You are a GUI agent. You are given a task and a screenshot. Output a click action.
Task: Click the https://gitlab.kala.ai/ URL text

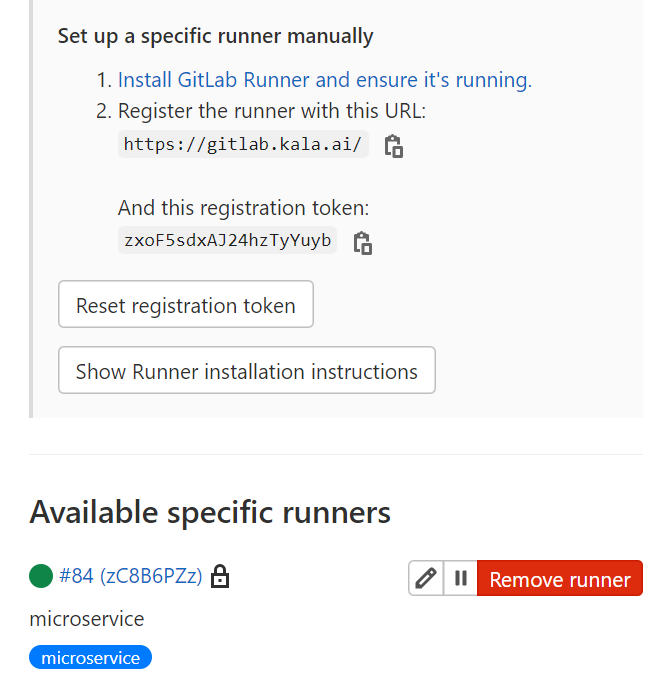click(x=243, y=144)
